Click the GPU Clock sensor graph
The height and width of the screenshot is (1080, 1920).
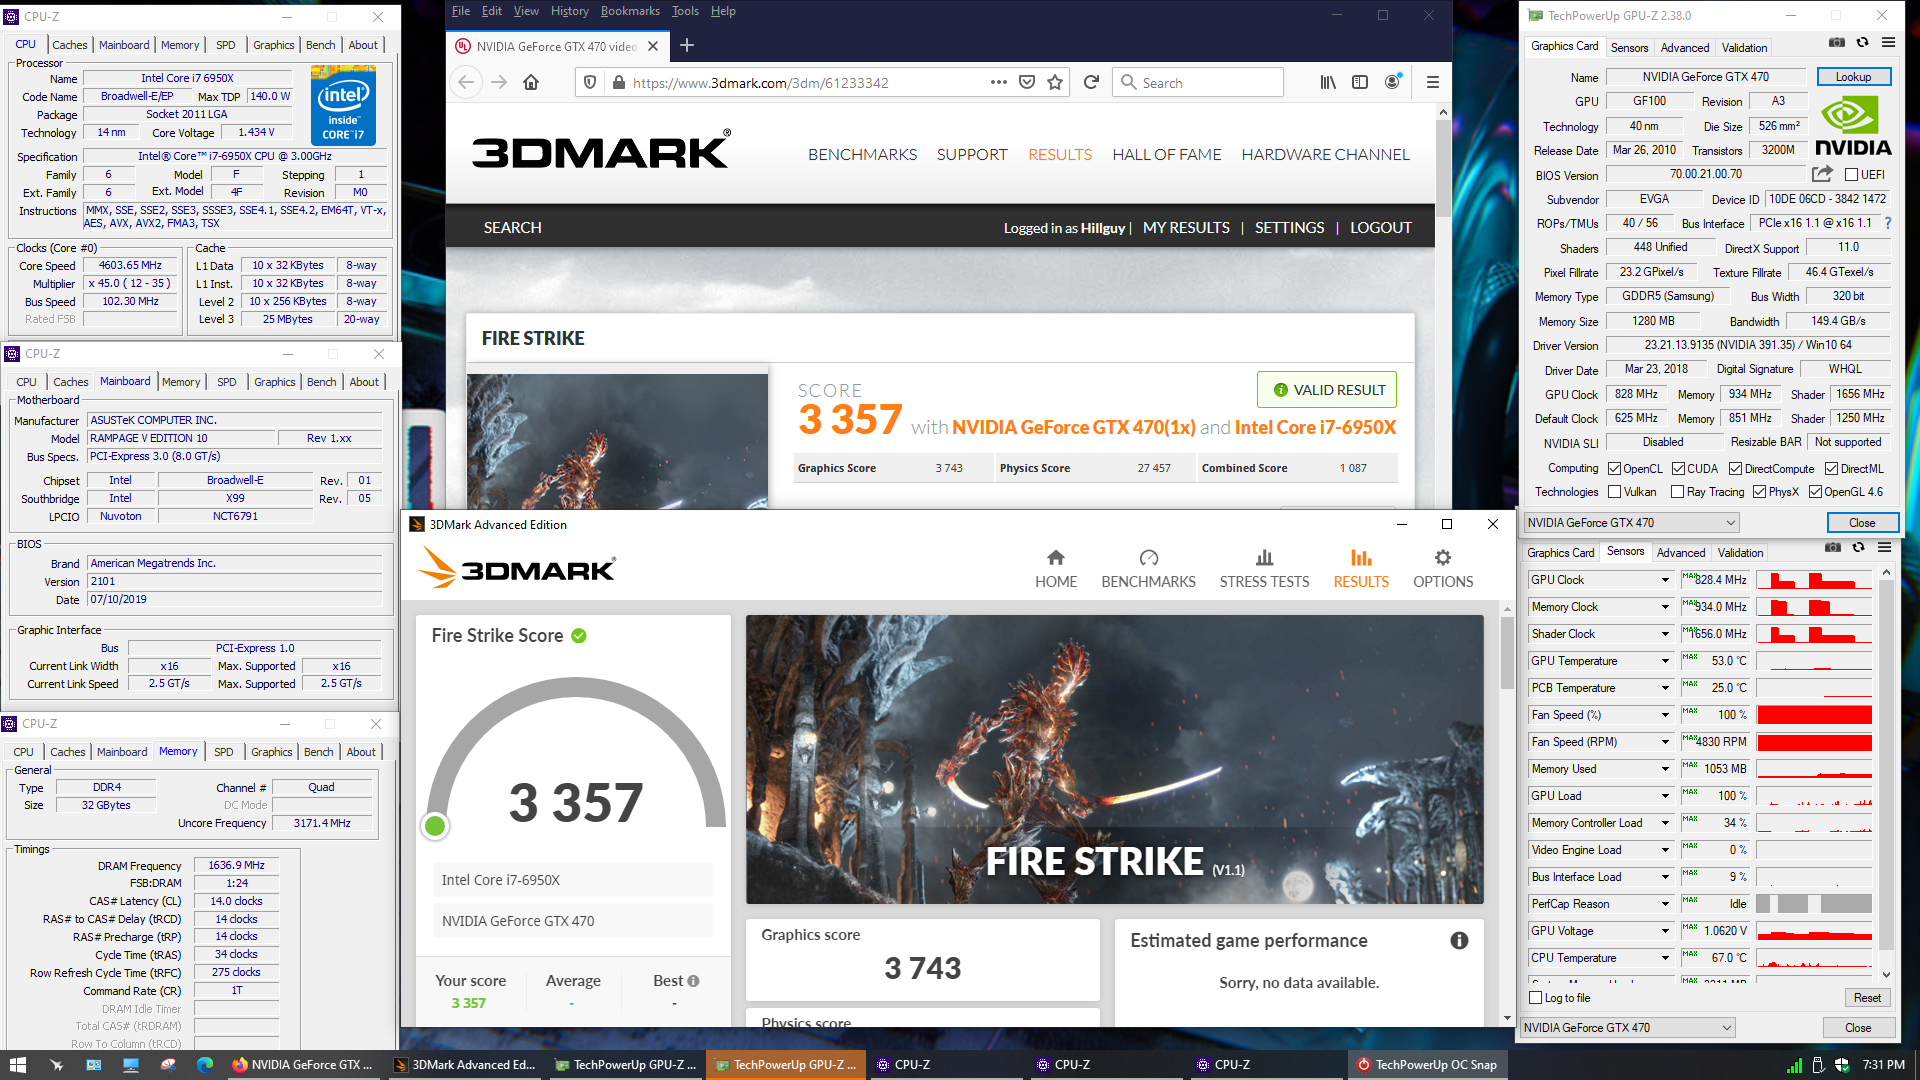tap(1814, 580)
